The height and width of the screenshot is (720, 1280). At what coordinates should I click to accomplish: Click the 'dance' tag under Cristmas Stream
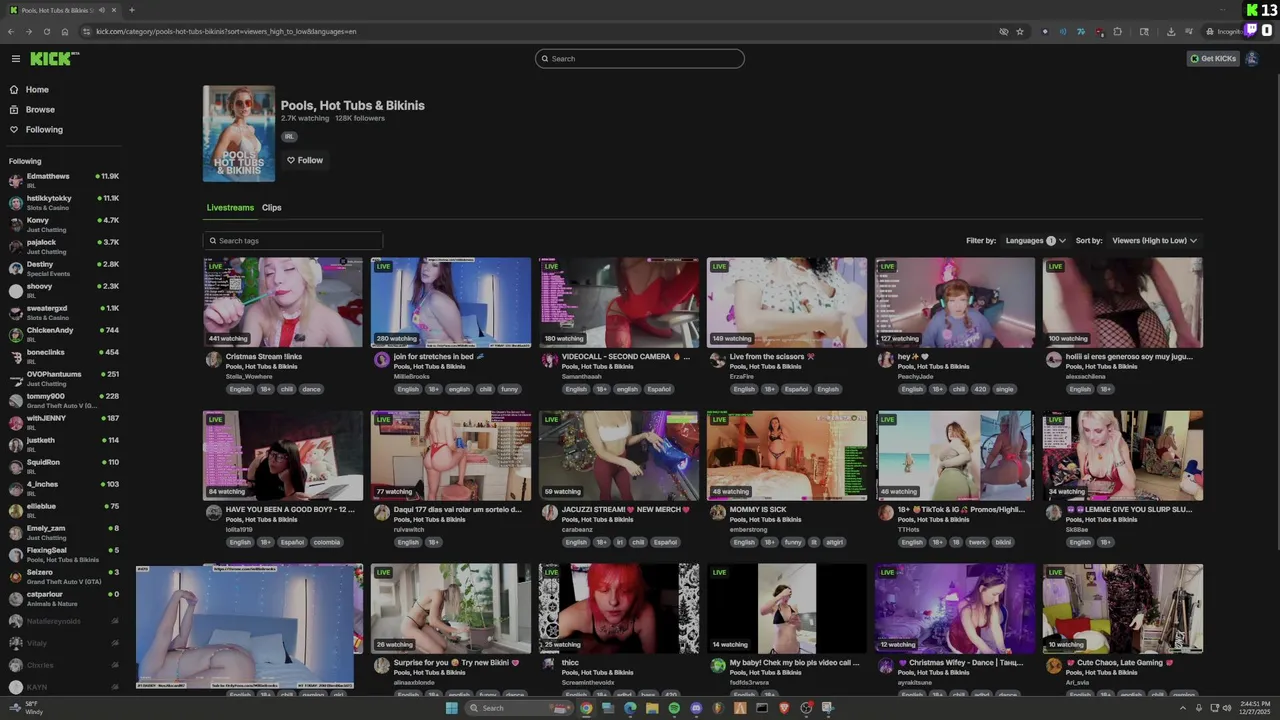312,389
